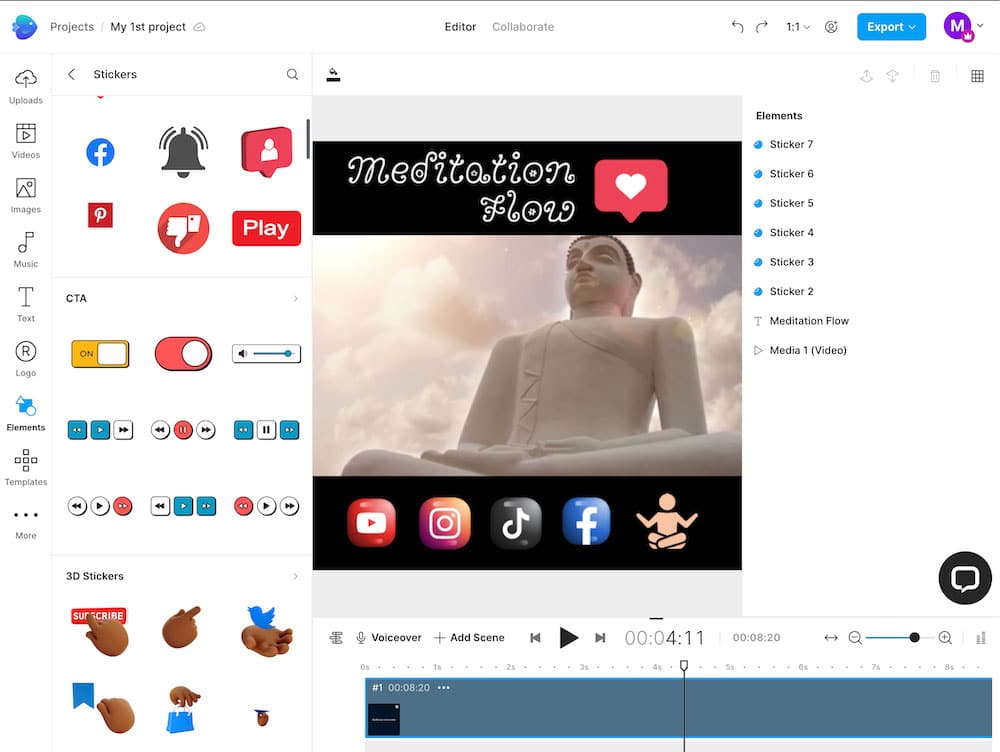Screen dimensions: 1000x752
Task: Add the Pinterest sticker
Action: pyautogui.click(x=100, y=215)
